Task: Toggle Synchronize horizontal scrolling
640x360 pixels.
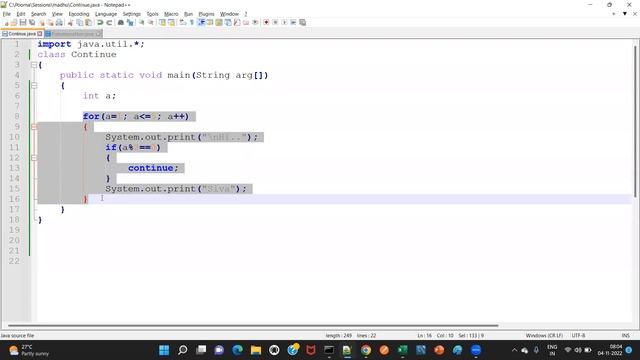Action: [x=171, y=23]
